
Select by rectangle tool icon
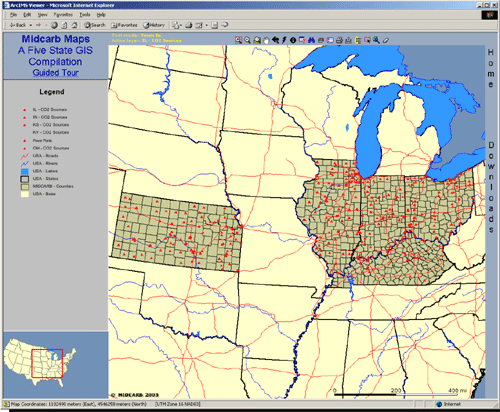pyautogui.click(x=367, y=40)
